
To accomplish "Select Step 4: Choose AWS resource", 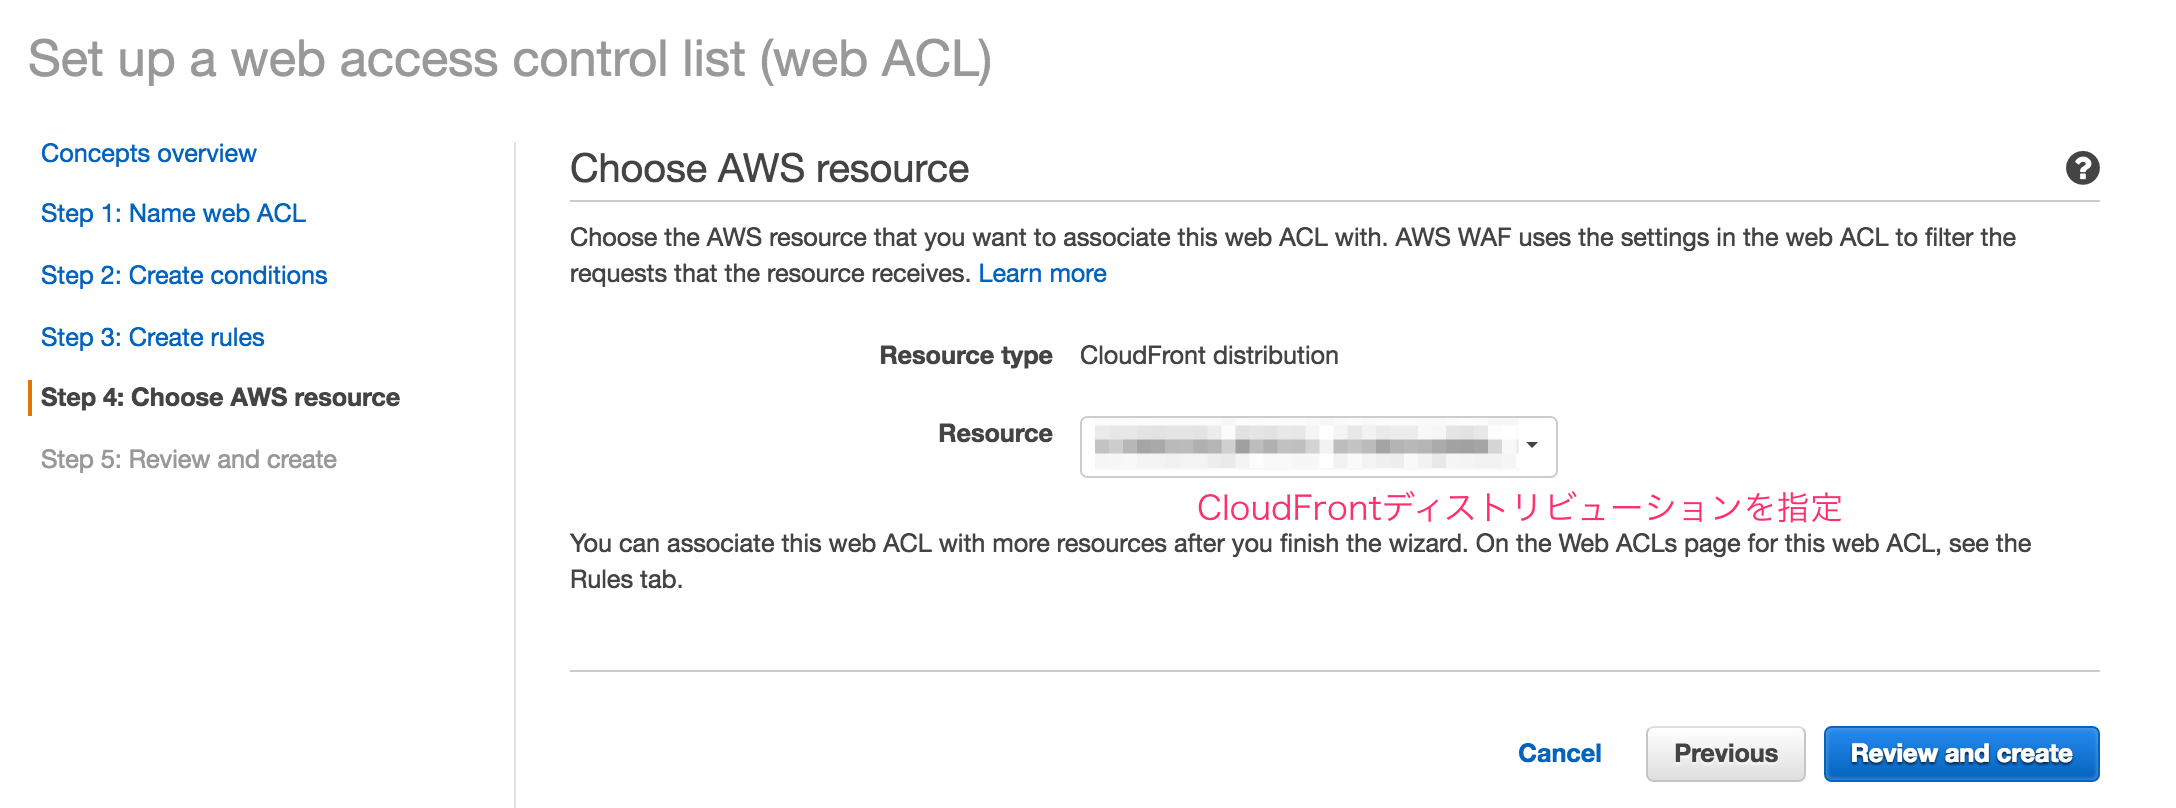I will coord(220,397).
